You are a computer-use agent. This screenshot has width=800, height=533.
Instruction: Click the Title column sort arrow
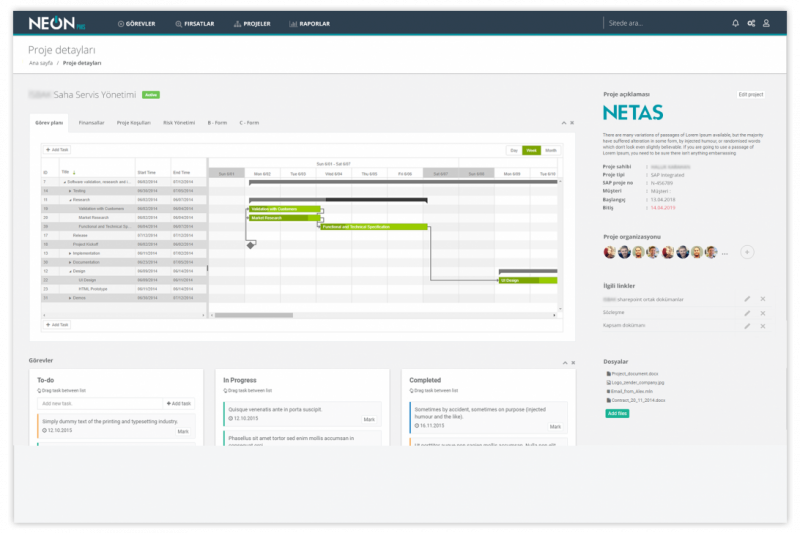click(74, 172)
